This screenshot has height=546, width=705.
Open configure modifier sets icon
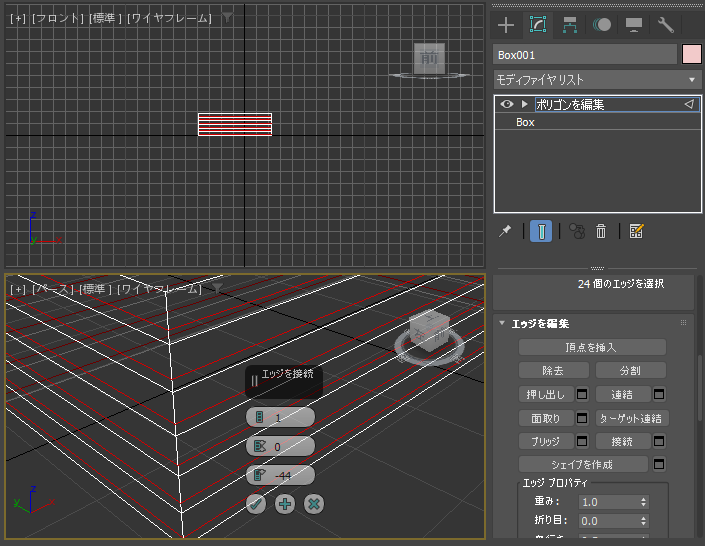coord(636,231)
